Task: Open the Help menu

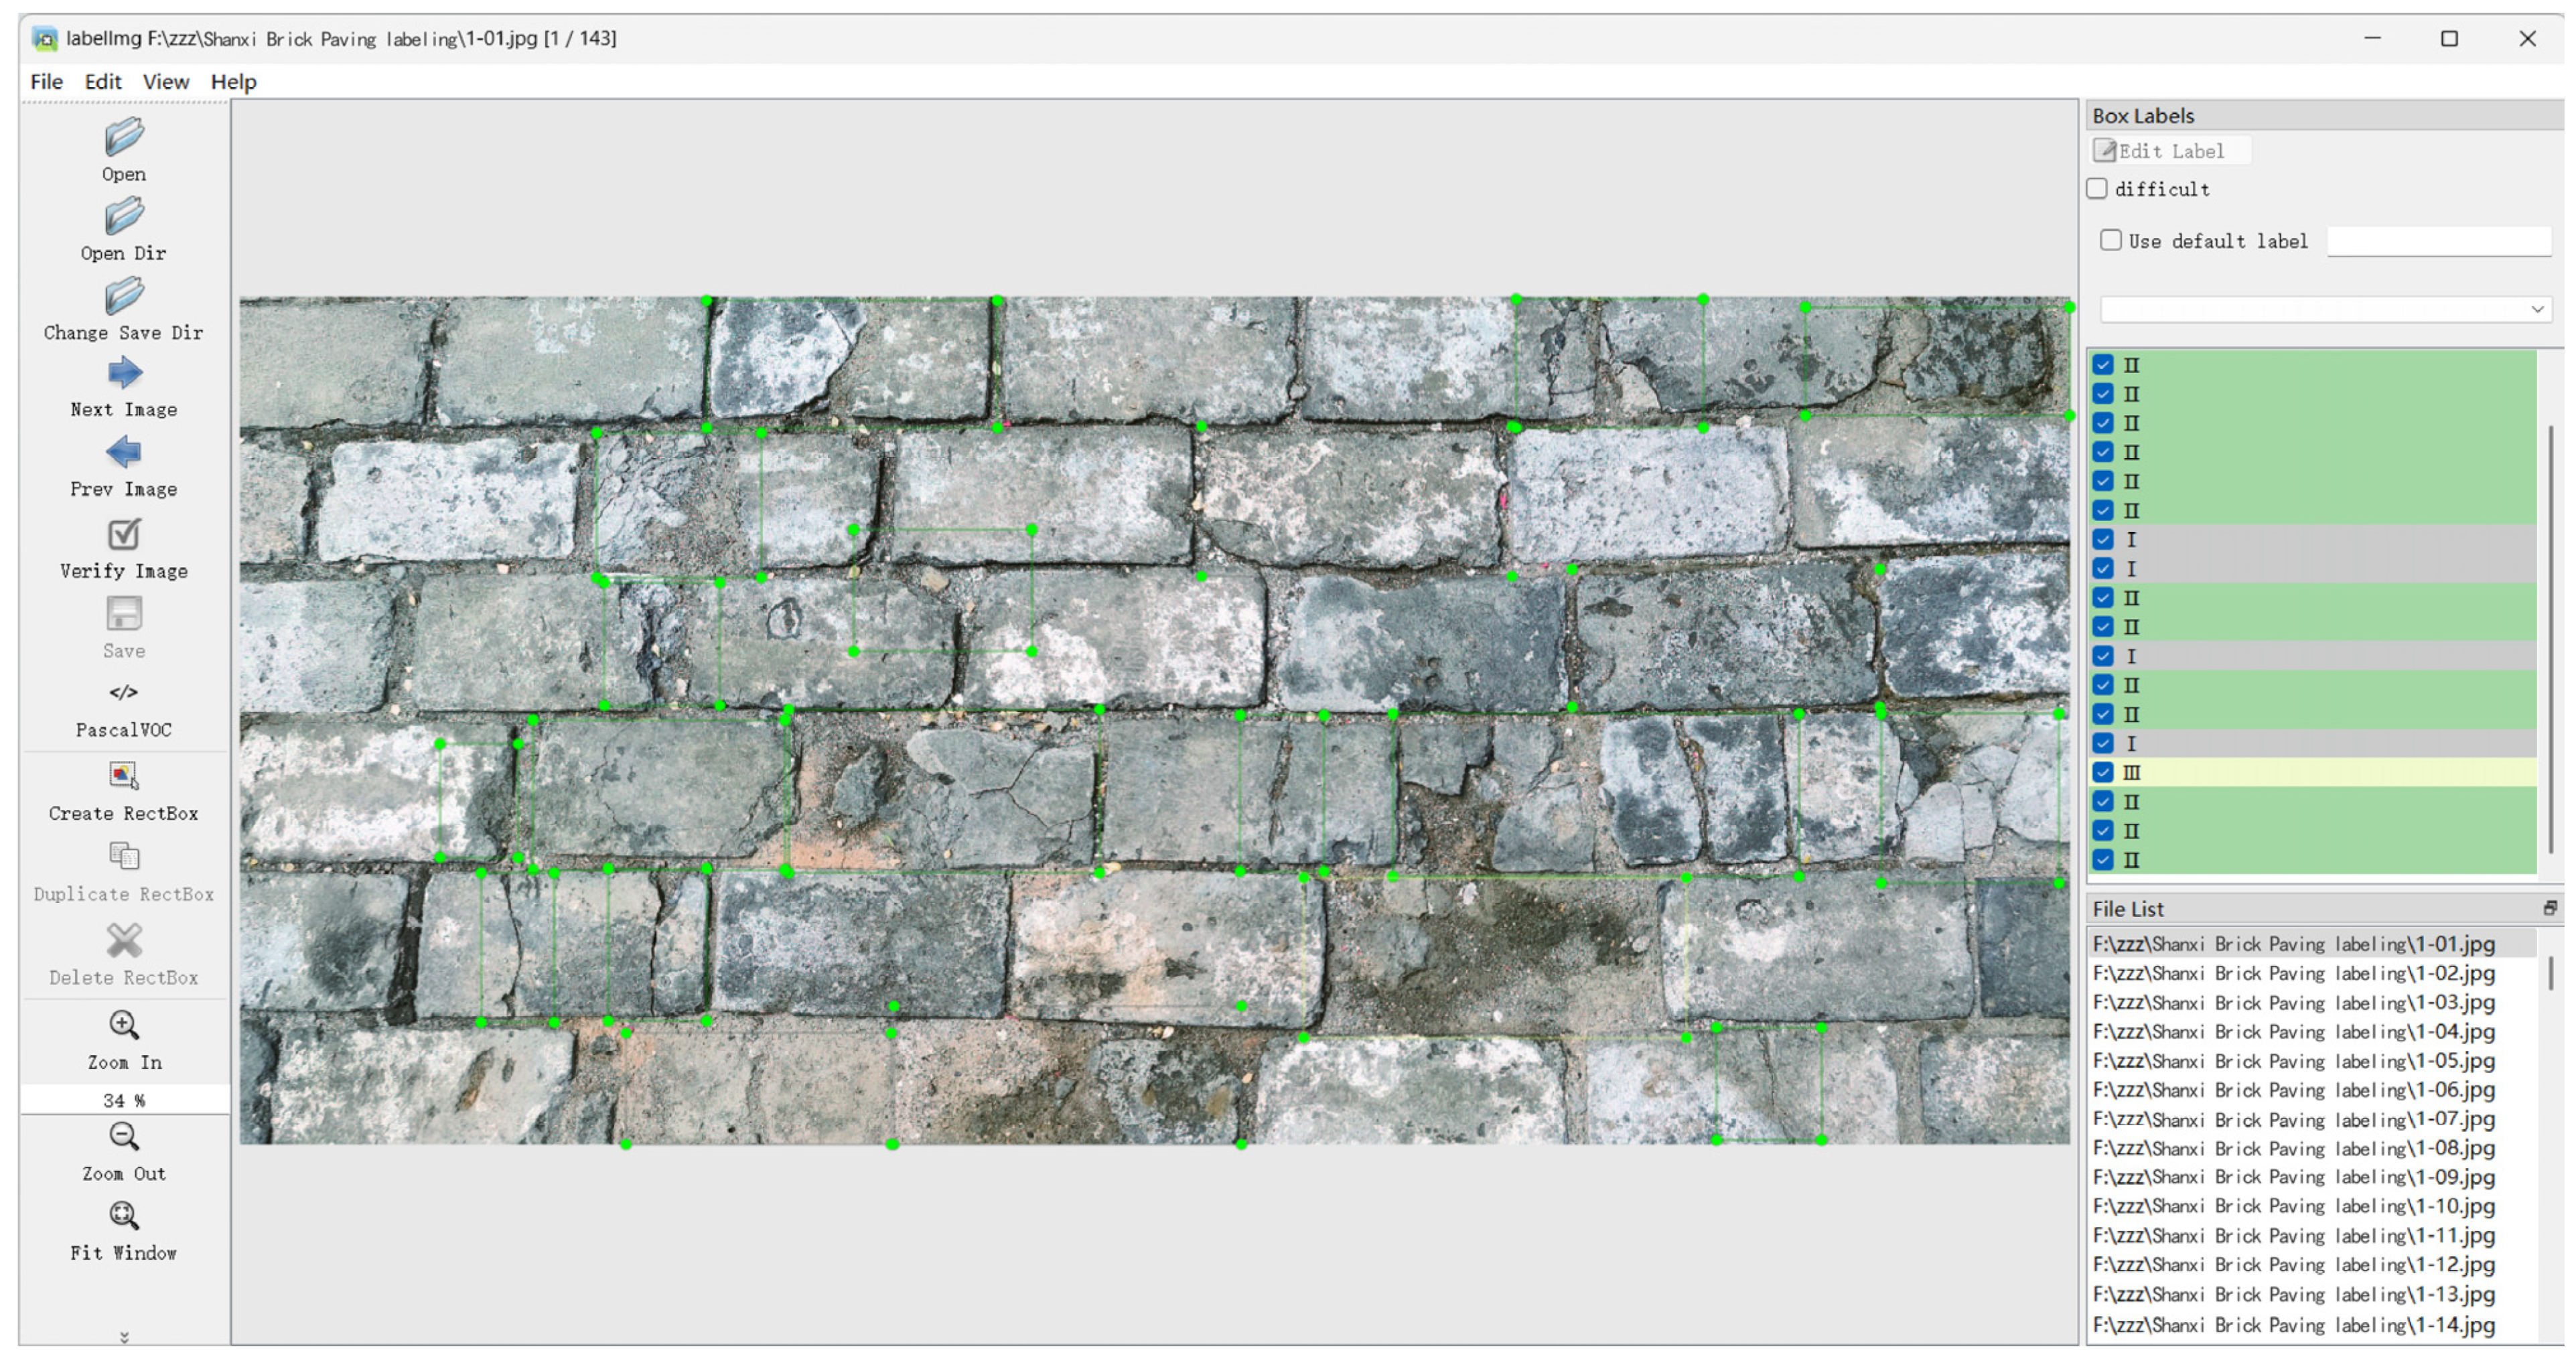Action: (234, 82)
